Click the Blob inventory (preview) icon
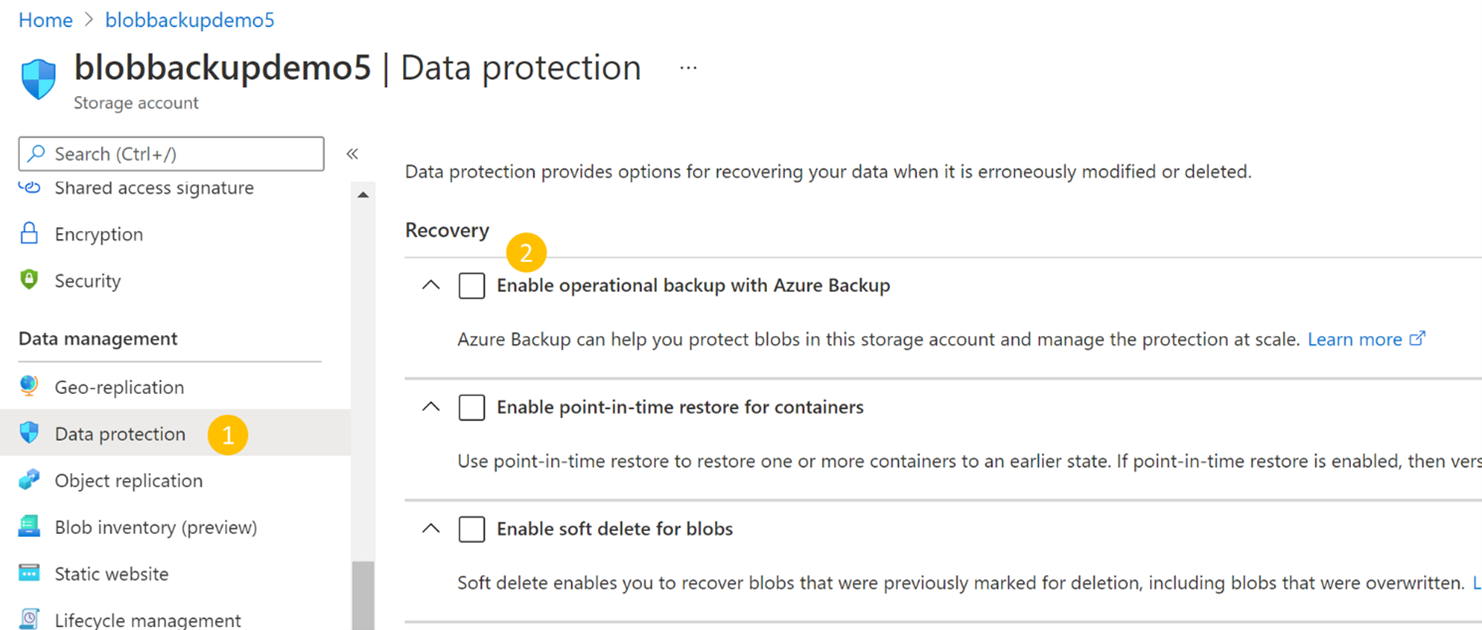Viewport: 1482px width, 630px height. (29, 527)
